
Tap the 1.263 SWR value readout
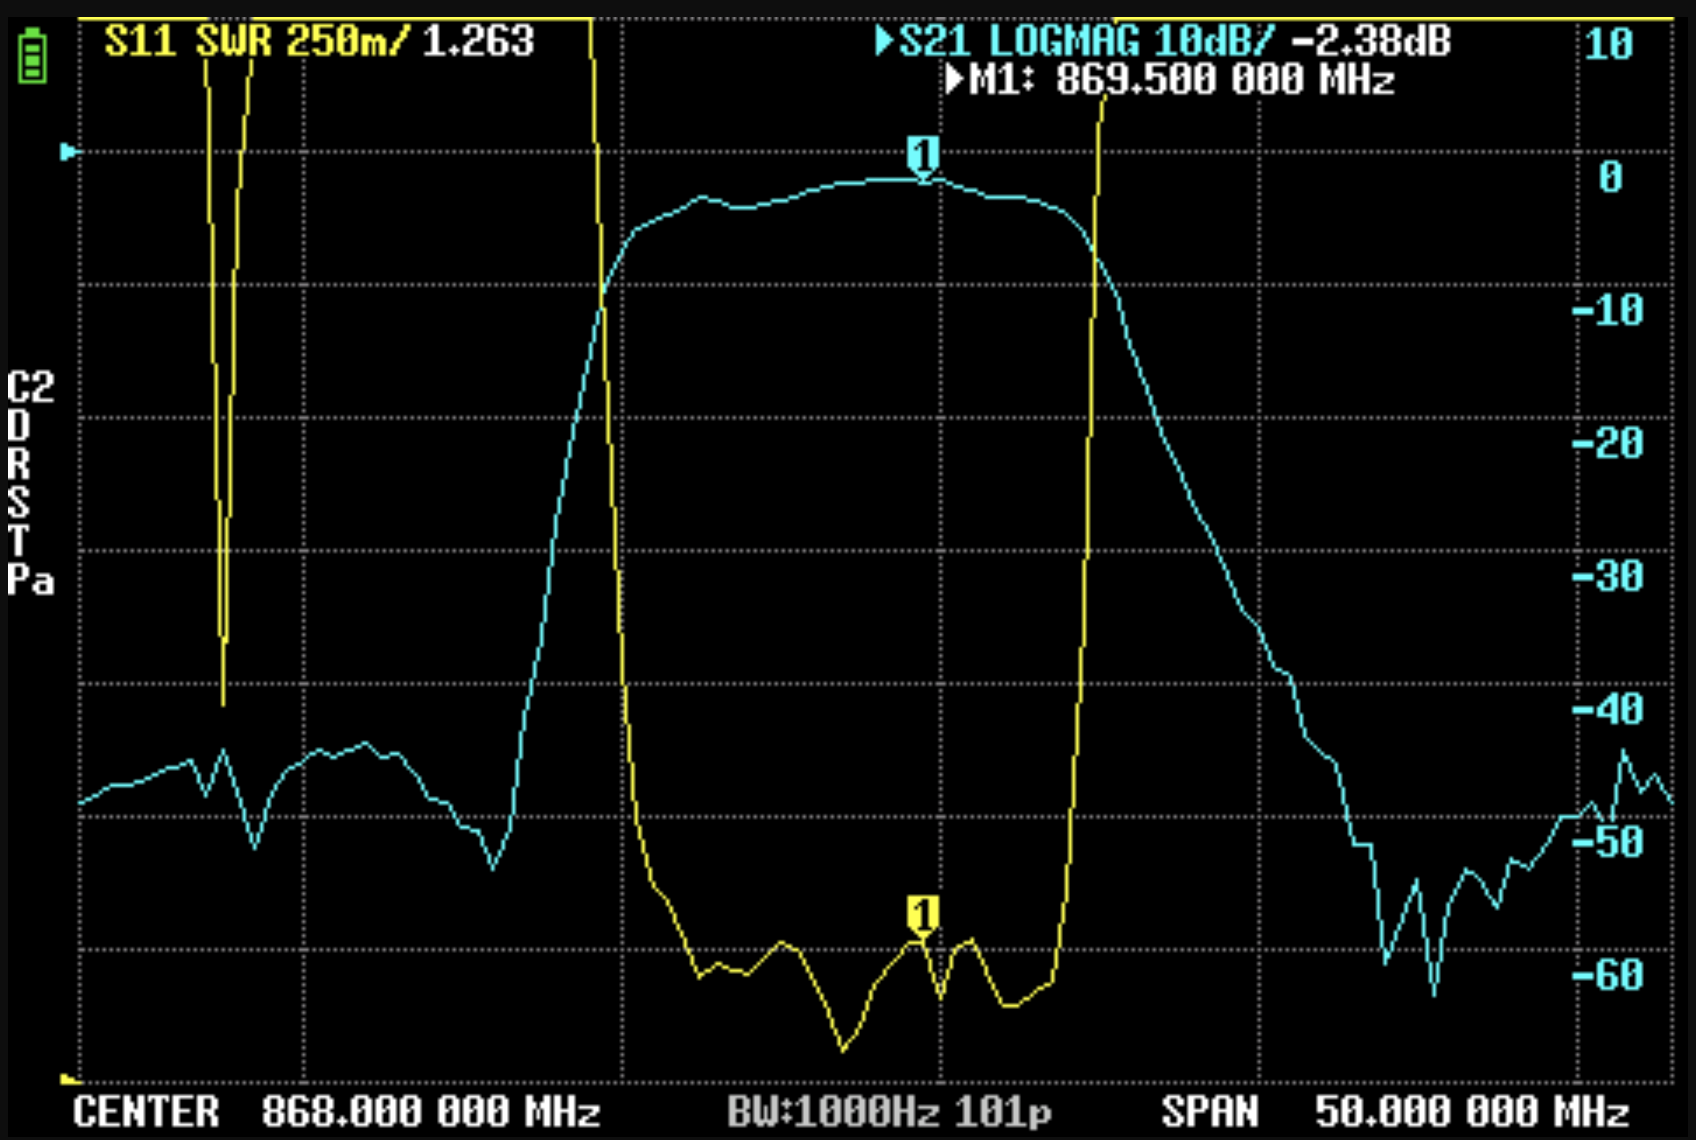(478, 42)
